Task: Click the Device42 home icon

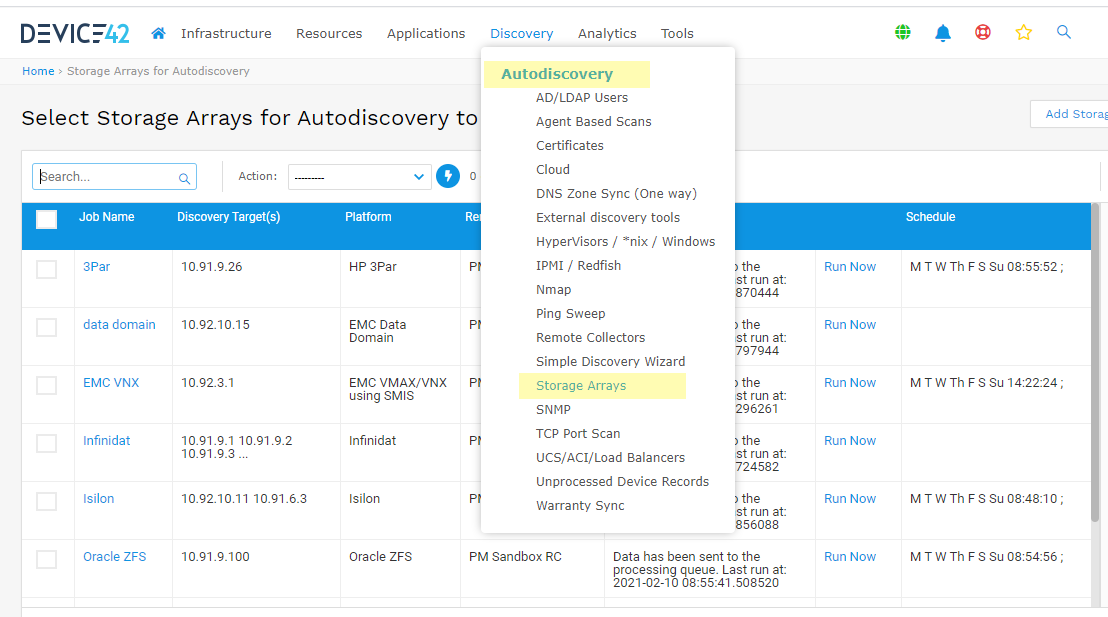Action: click(158, 32)
